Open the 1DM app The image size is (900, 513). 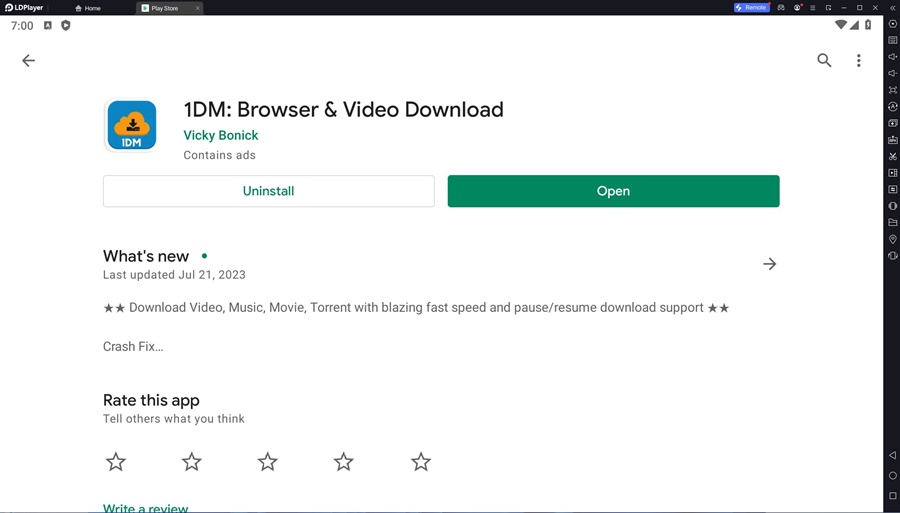point(614,191)
